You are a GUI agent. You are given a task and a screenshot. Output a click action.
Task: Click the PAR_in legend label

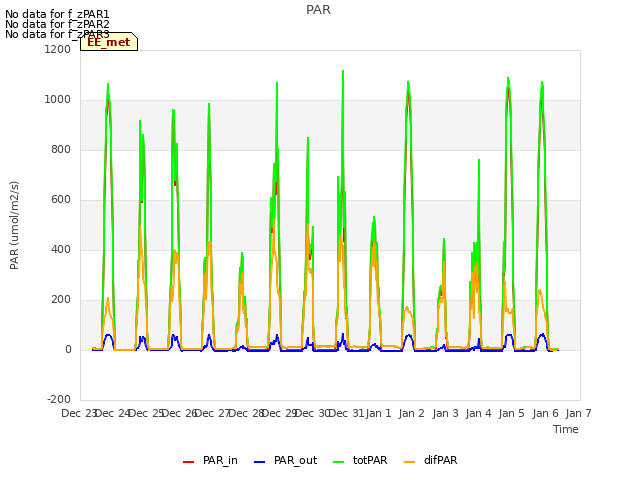click(220, 460)
